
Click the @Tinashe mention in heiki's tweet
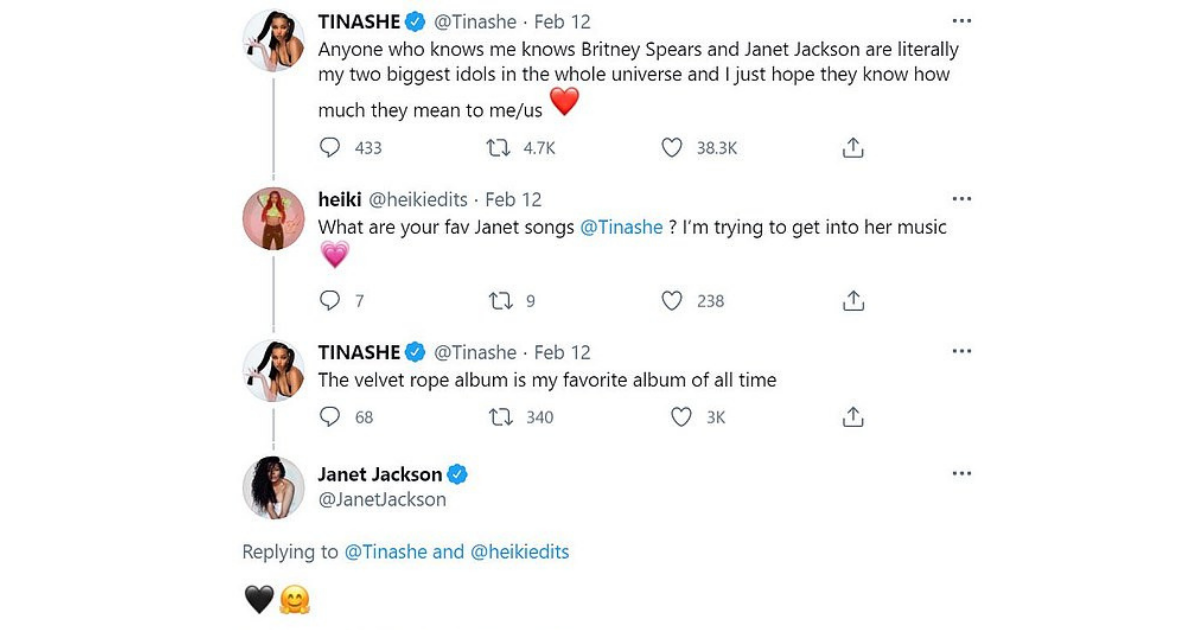621,228
